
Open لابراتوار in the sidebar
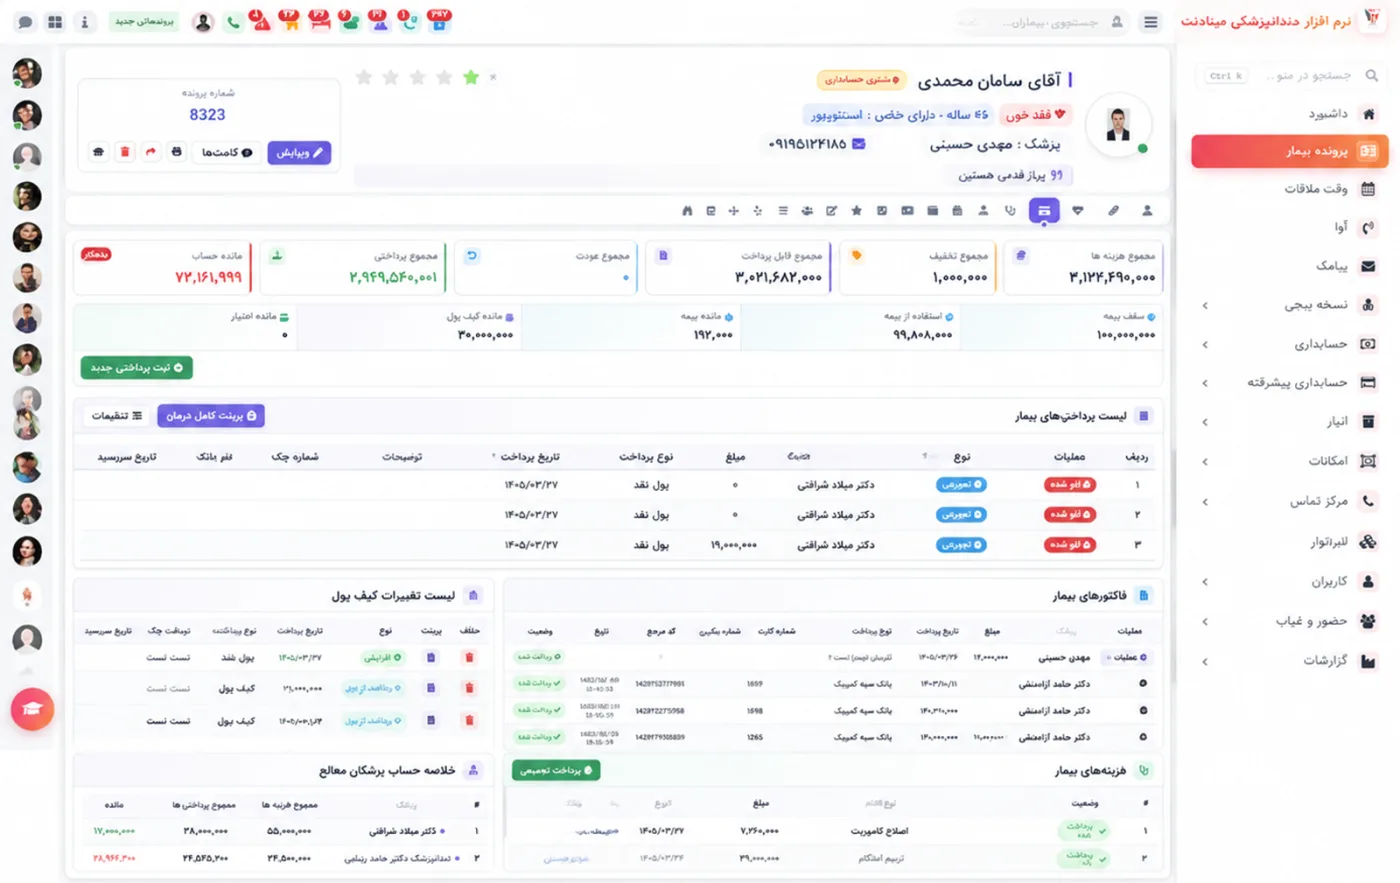(x=1290, y=541)
